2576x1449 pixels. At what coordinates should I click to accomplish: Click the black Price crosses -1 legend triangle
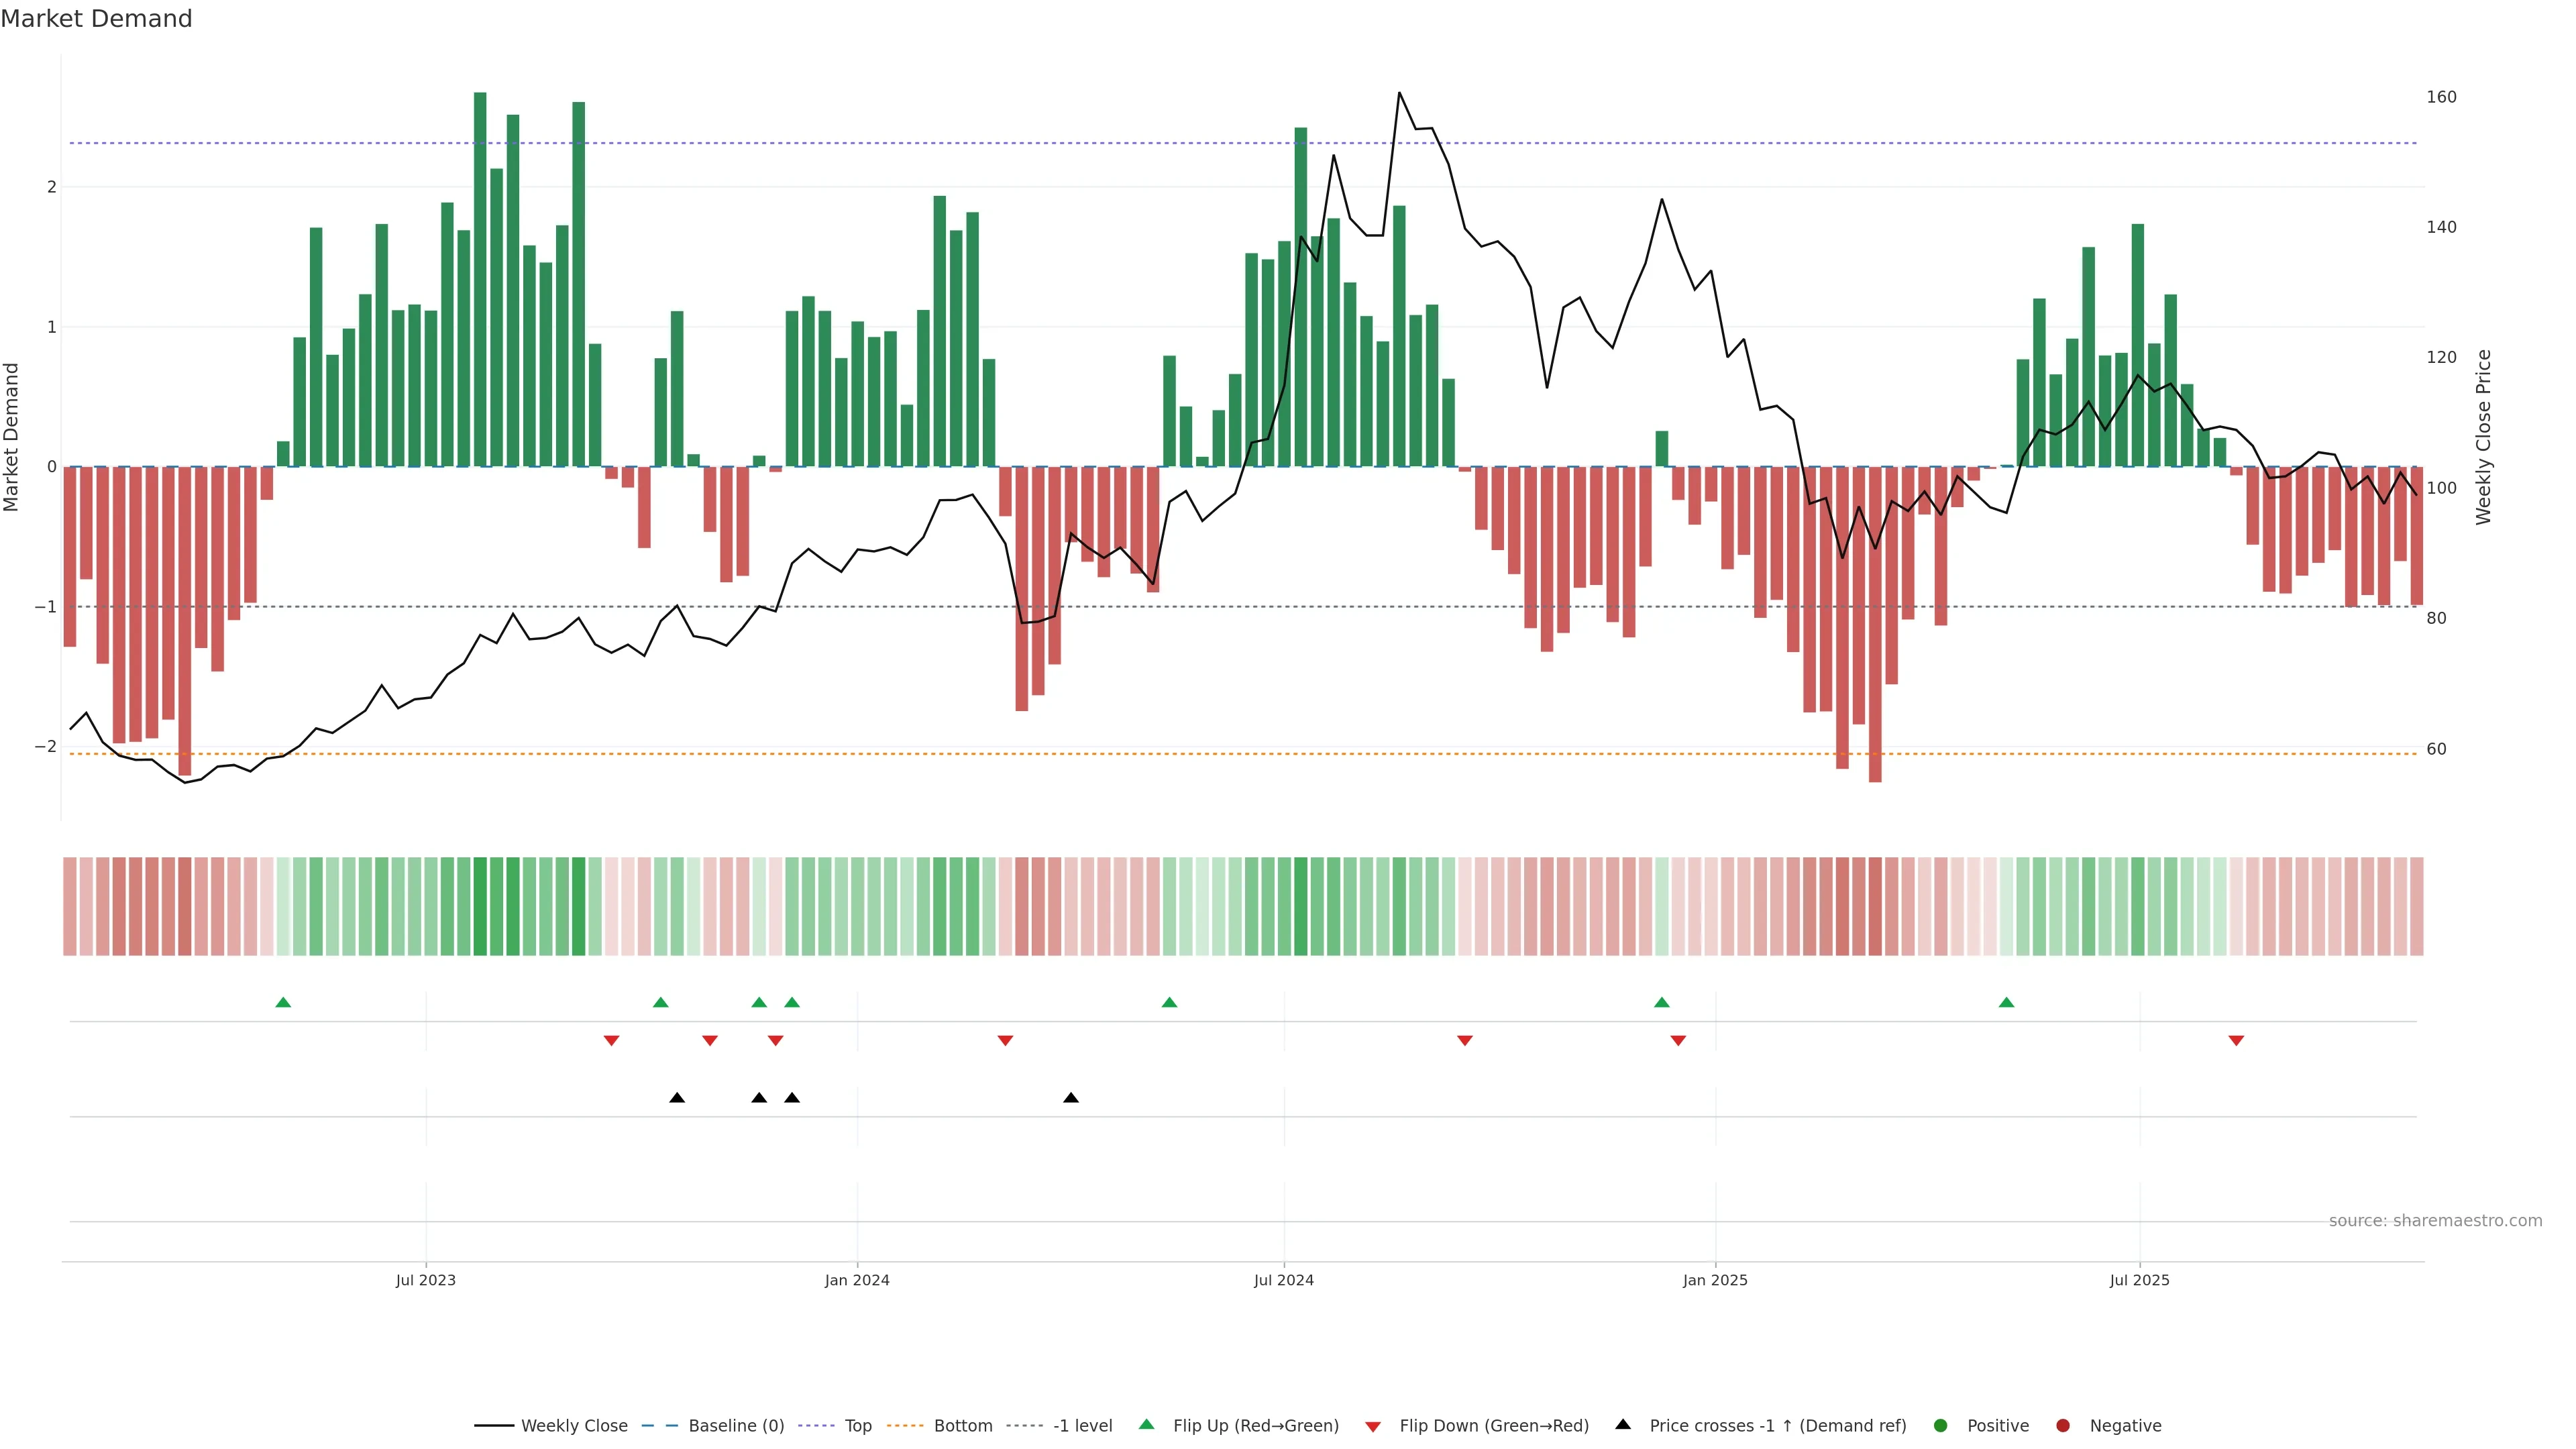pyautogui.click(x=1623, y=1424)
